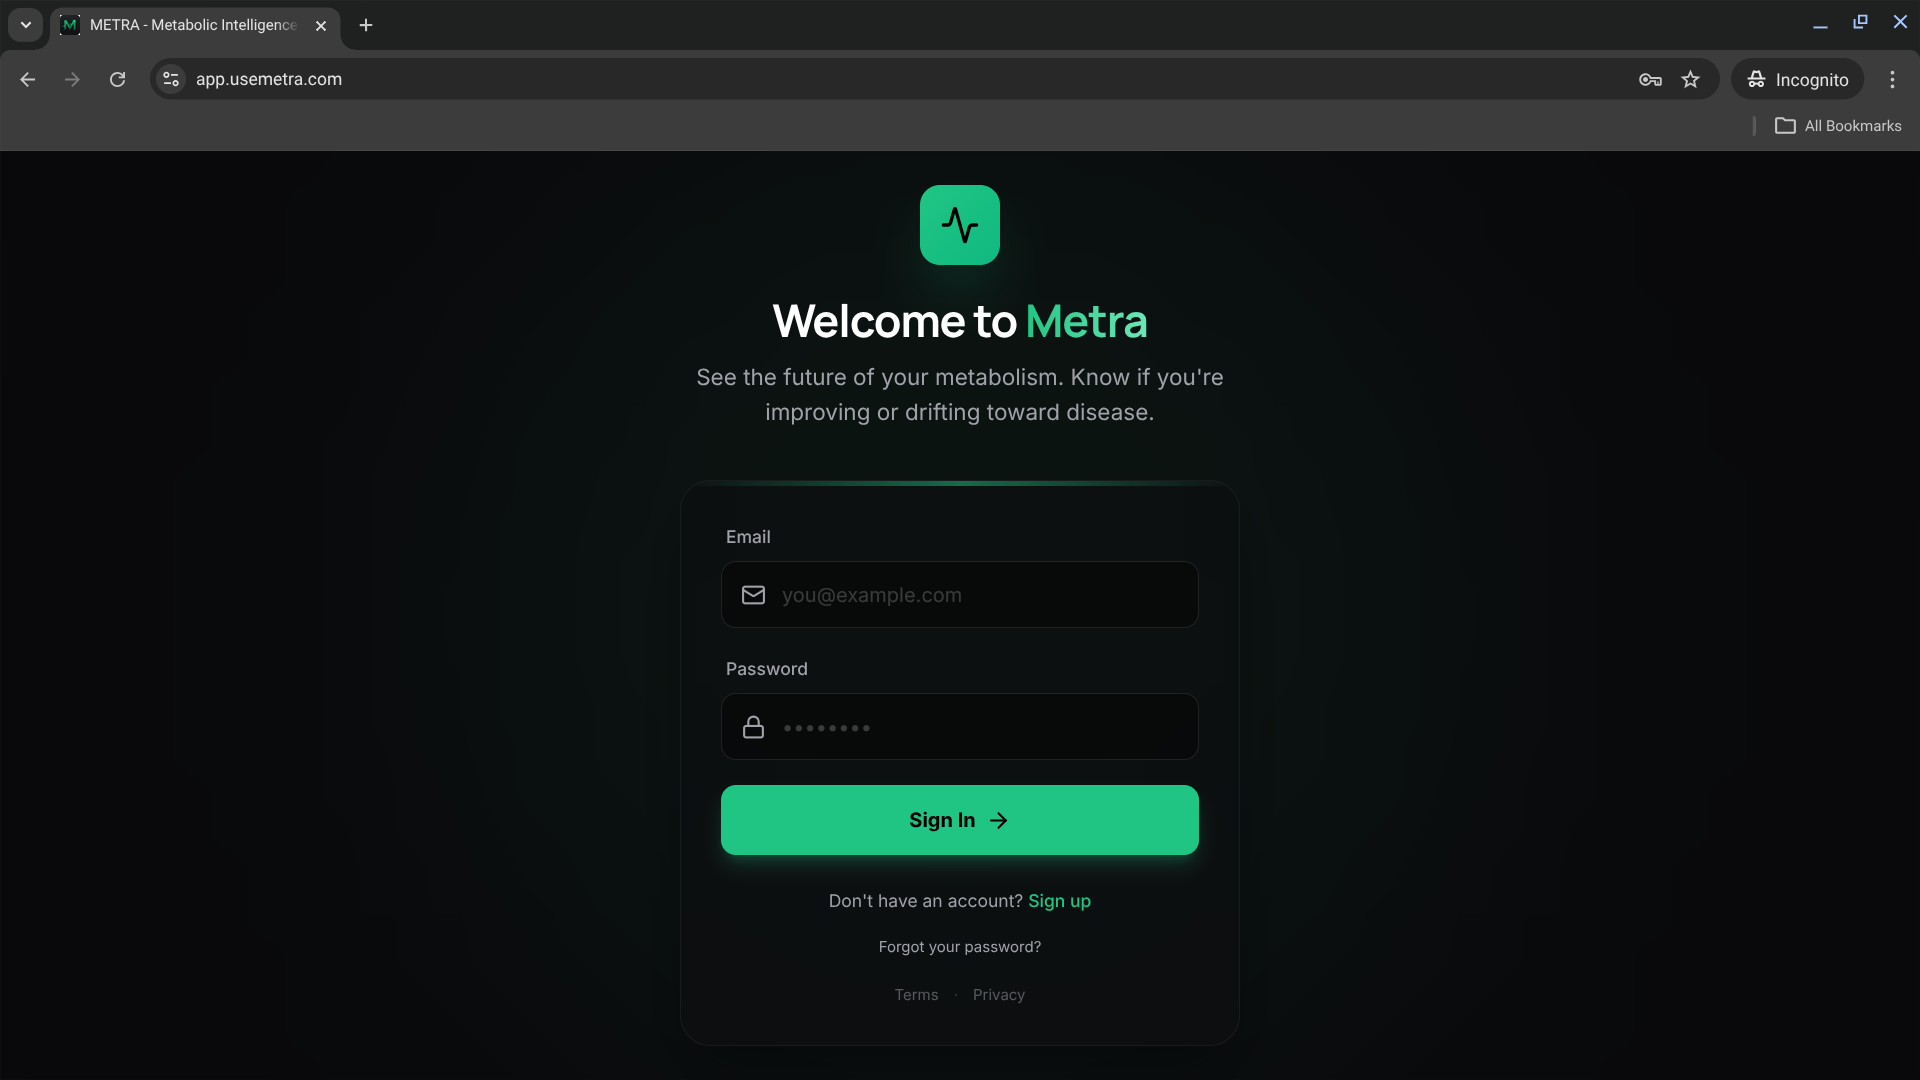Restore down the browser window
The width and height of the screenshot is (1920, 1080).
tap(1860, 22)
